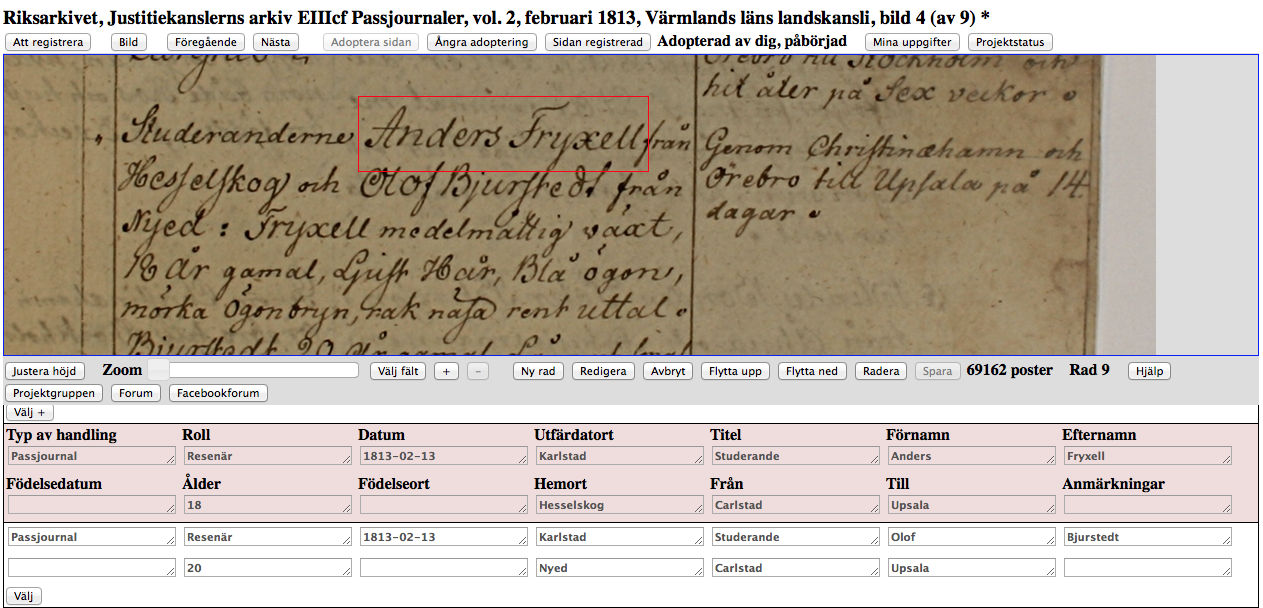Screen dimensions: 1263x608
Task: Open Hjälp
Action: coord(1149,371)
